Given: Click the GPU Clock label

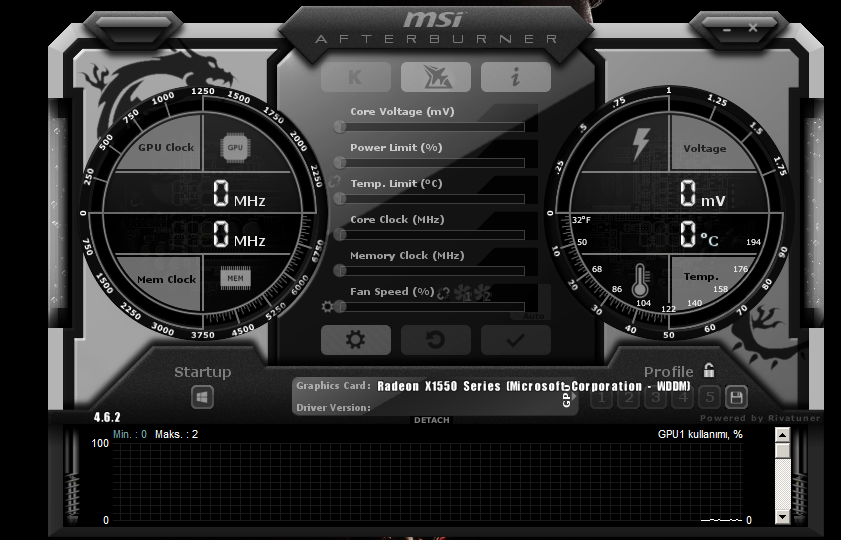Looking at the screenshot, I should (166, 147).
